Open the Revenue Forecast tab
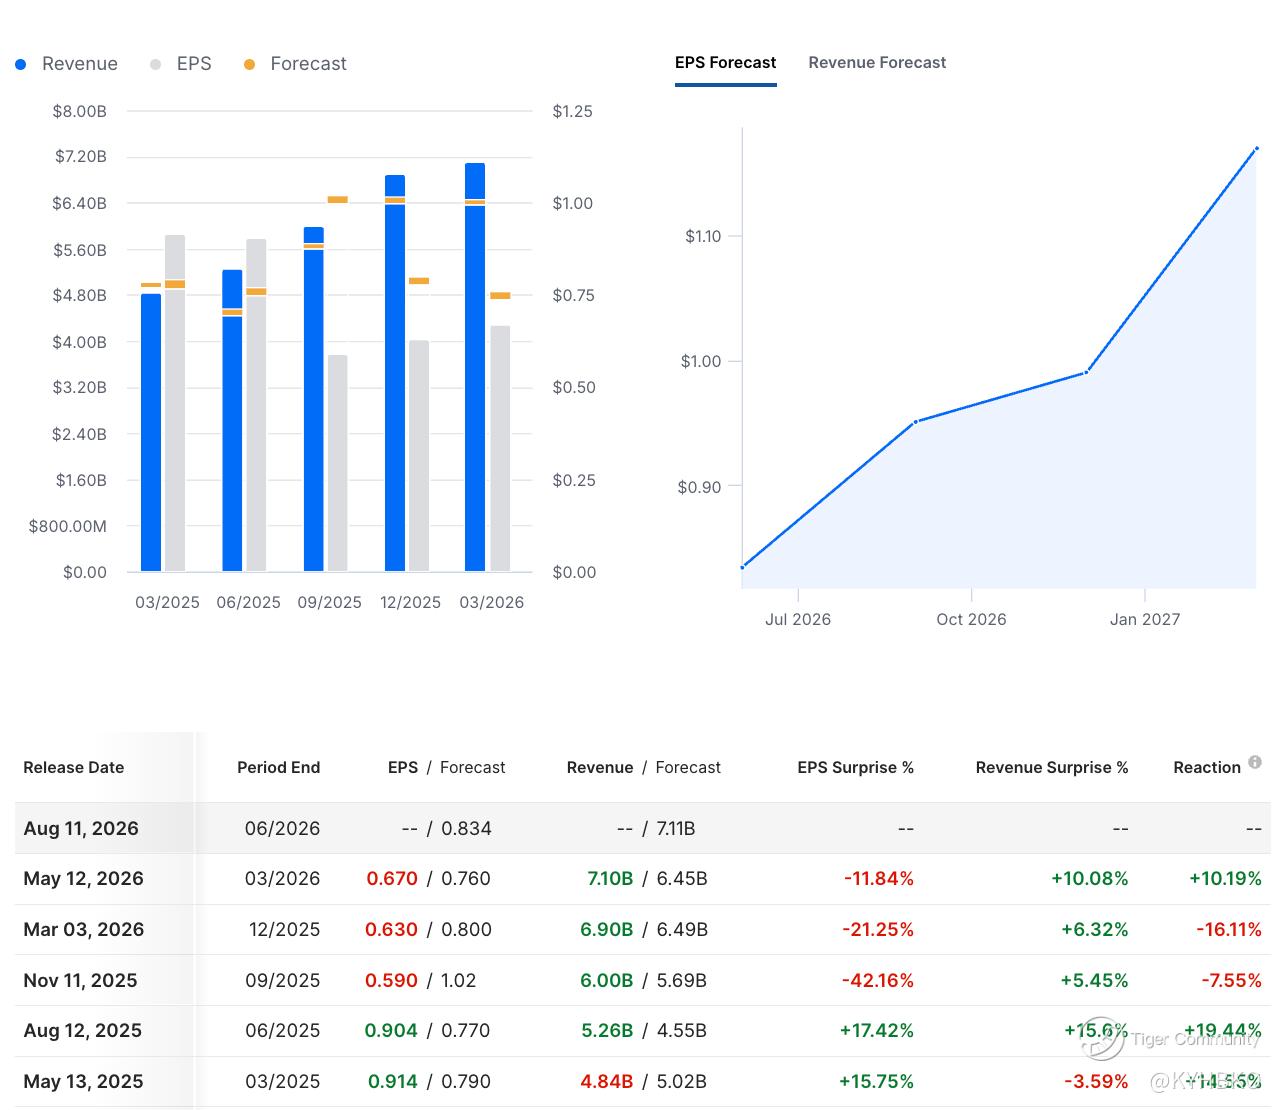 877,62
